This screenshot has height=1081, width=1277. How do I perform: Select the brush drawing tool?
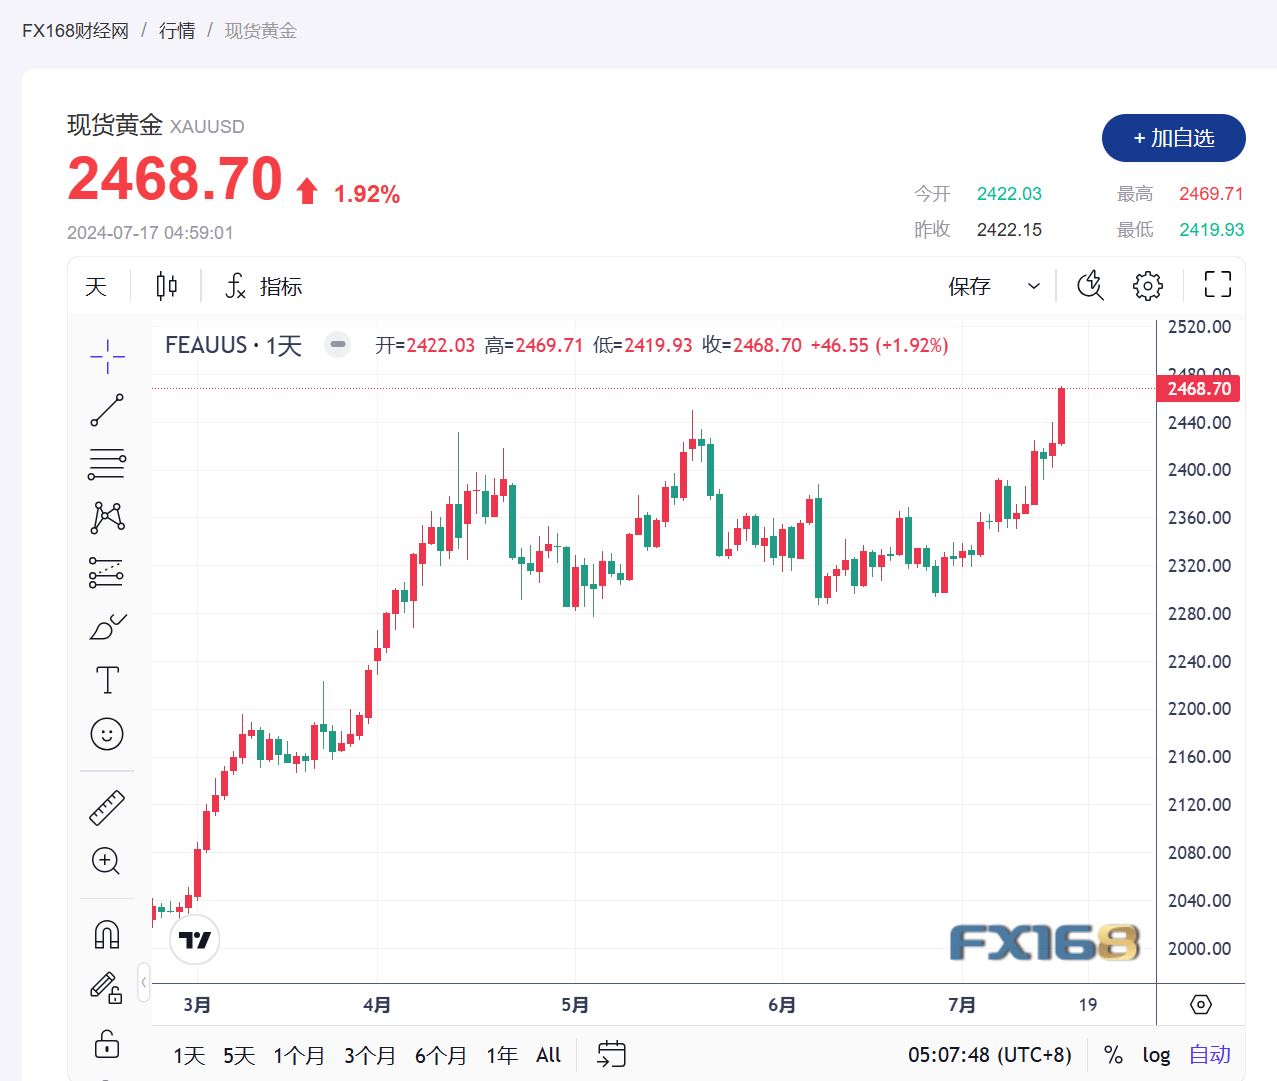click(x=107, y=627)
